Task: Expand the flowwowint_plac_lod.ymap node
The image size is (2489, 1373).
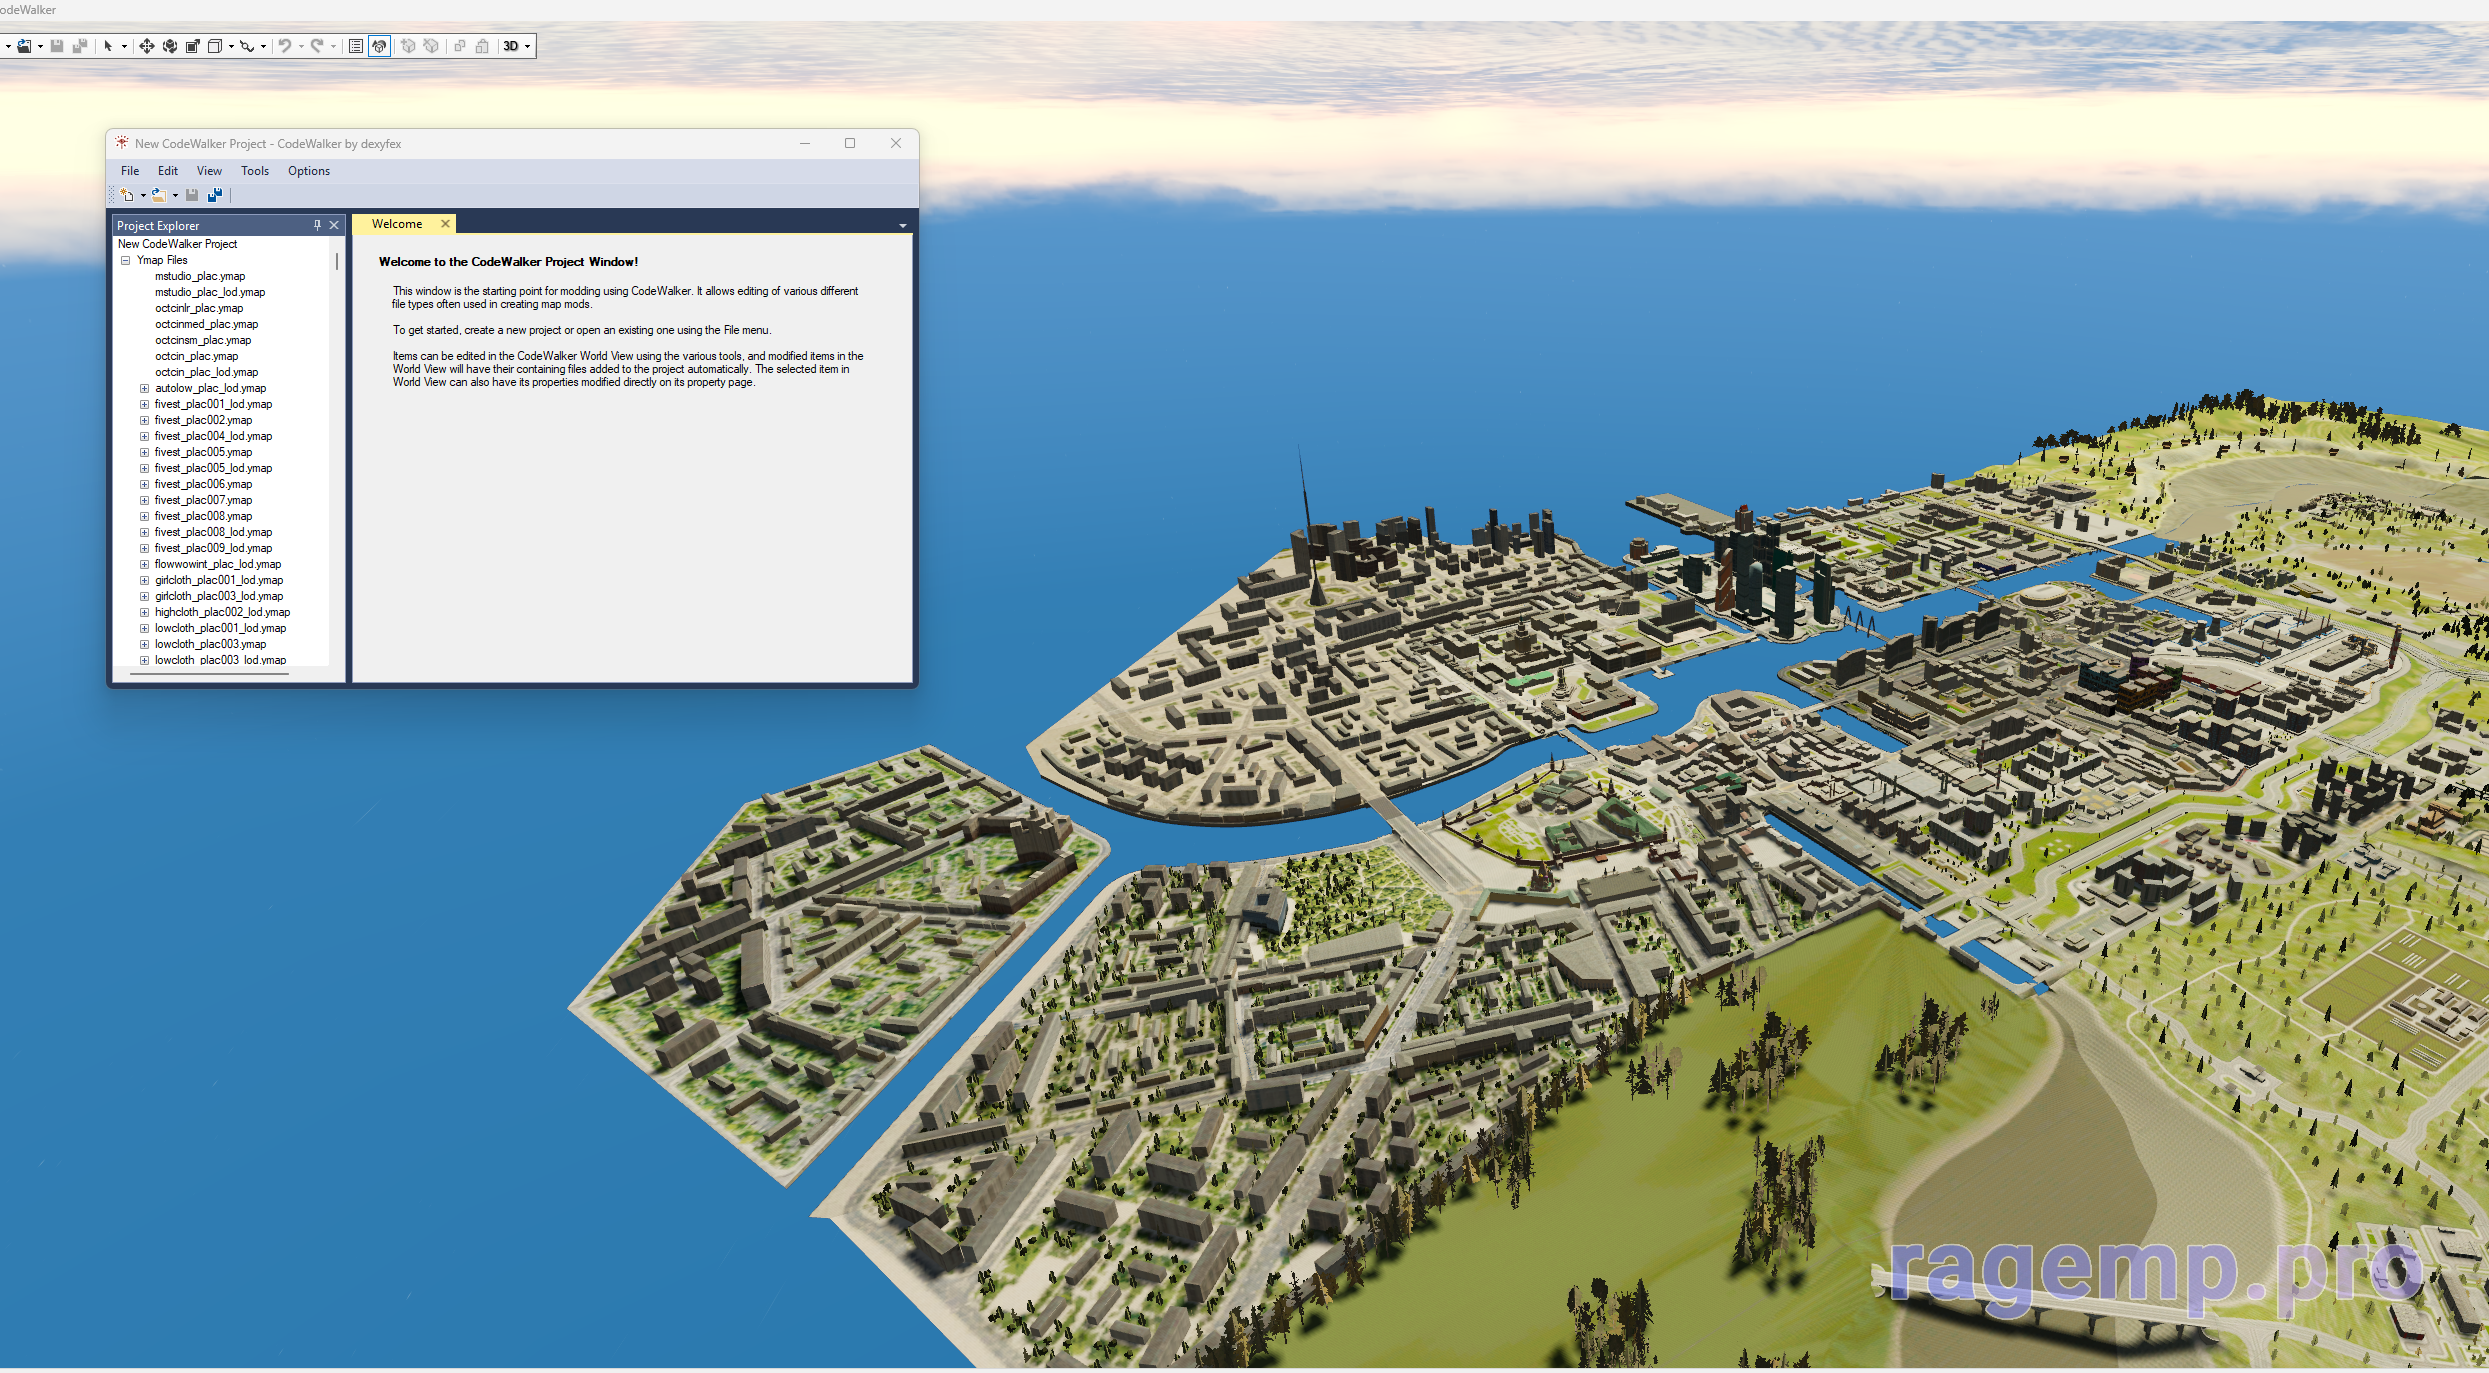Action: point(144,564)
